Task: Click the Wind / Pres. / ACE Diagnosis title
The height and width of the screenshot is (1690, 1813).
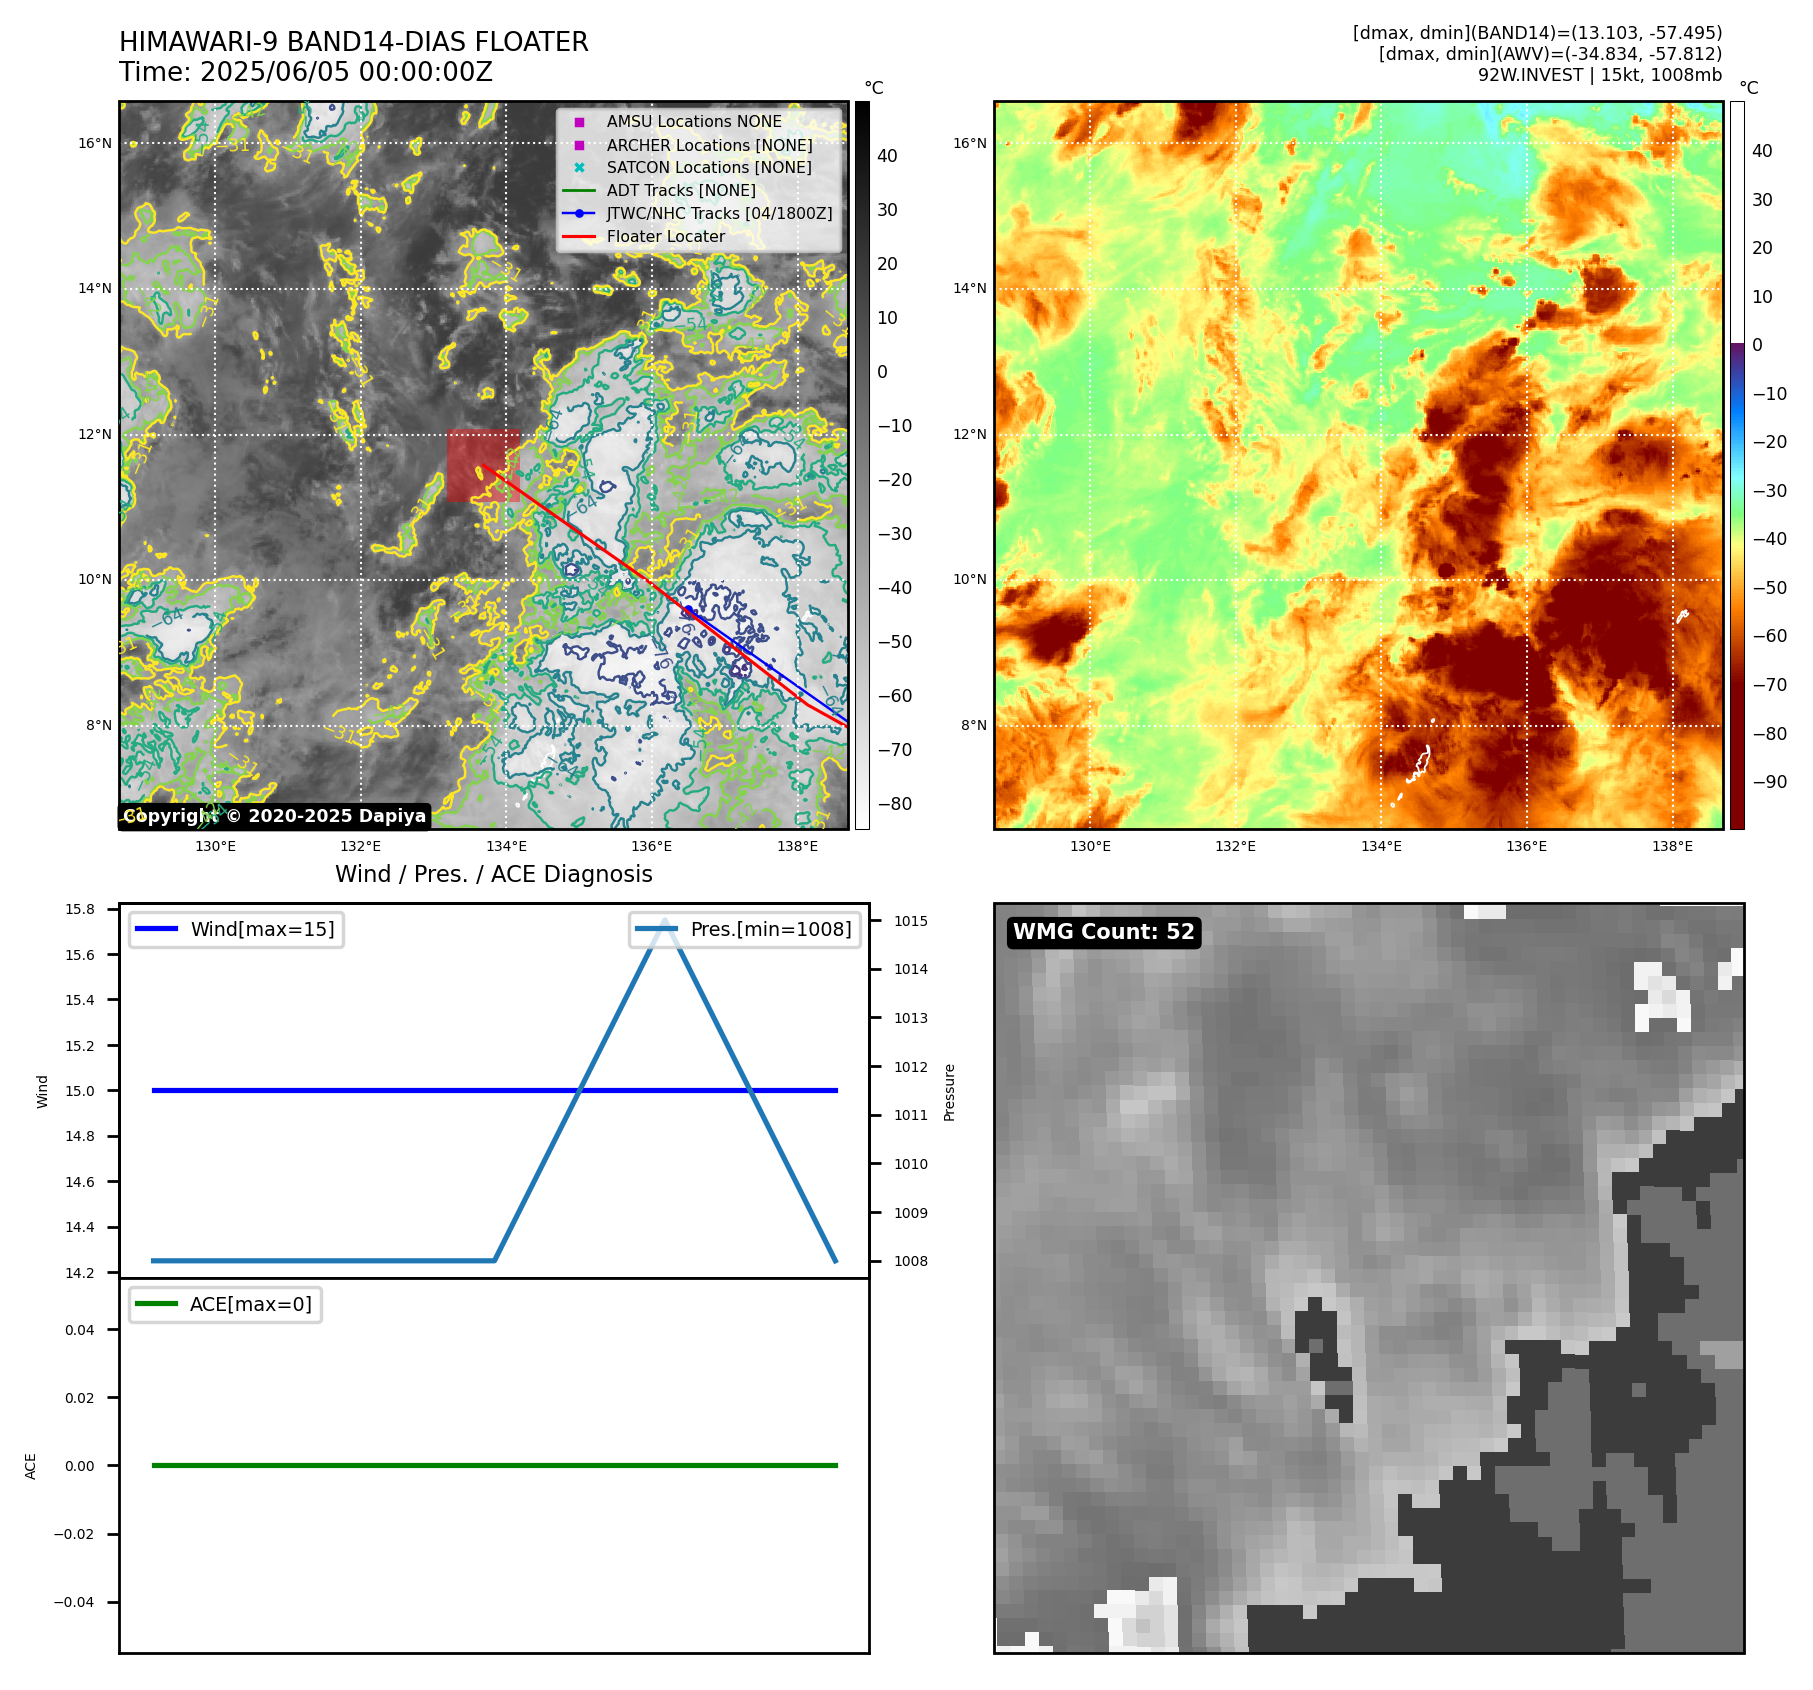Action: coord(494,874)
